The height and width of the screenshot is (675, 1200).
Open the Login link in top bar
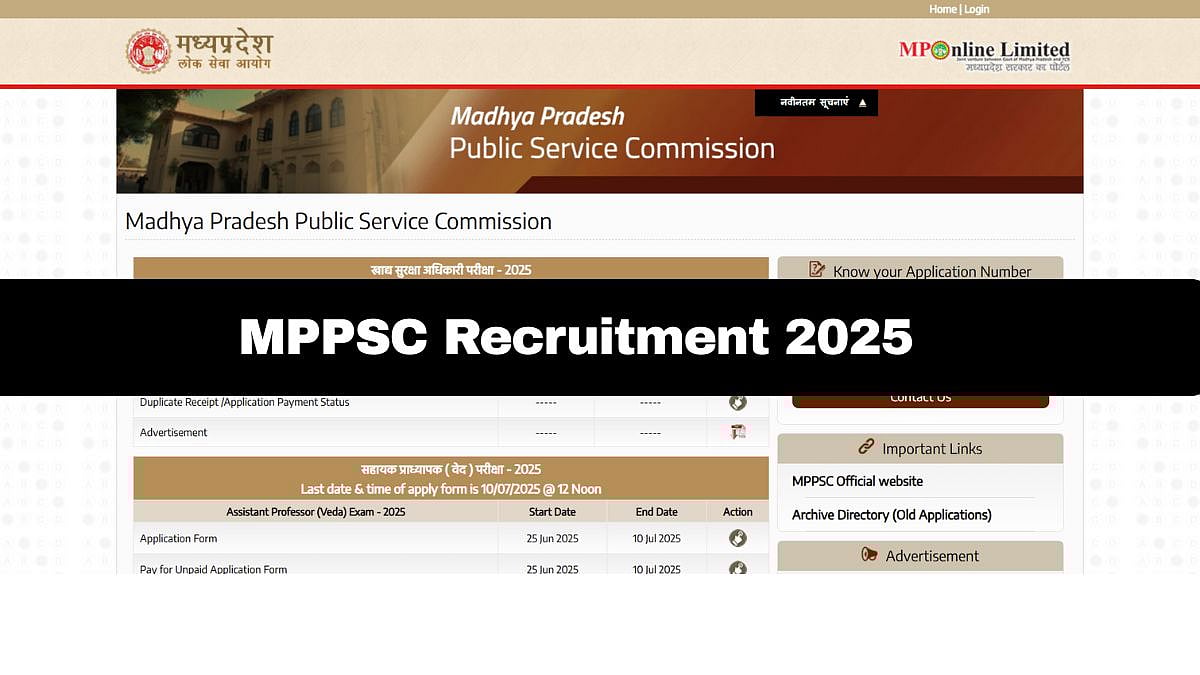pos(977,9)
